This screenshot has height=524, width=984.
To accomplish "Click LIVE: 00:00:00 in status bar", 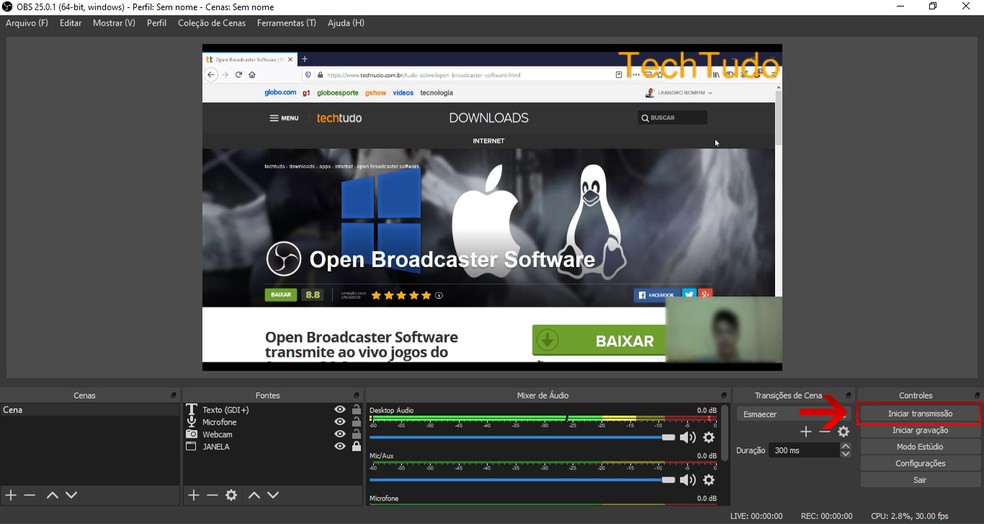I will point(756,516).
